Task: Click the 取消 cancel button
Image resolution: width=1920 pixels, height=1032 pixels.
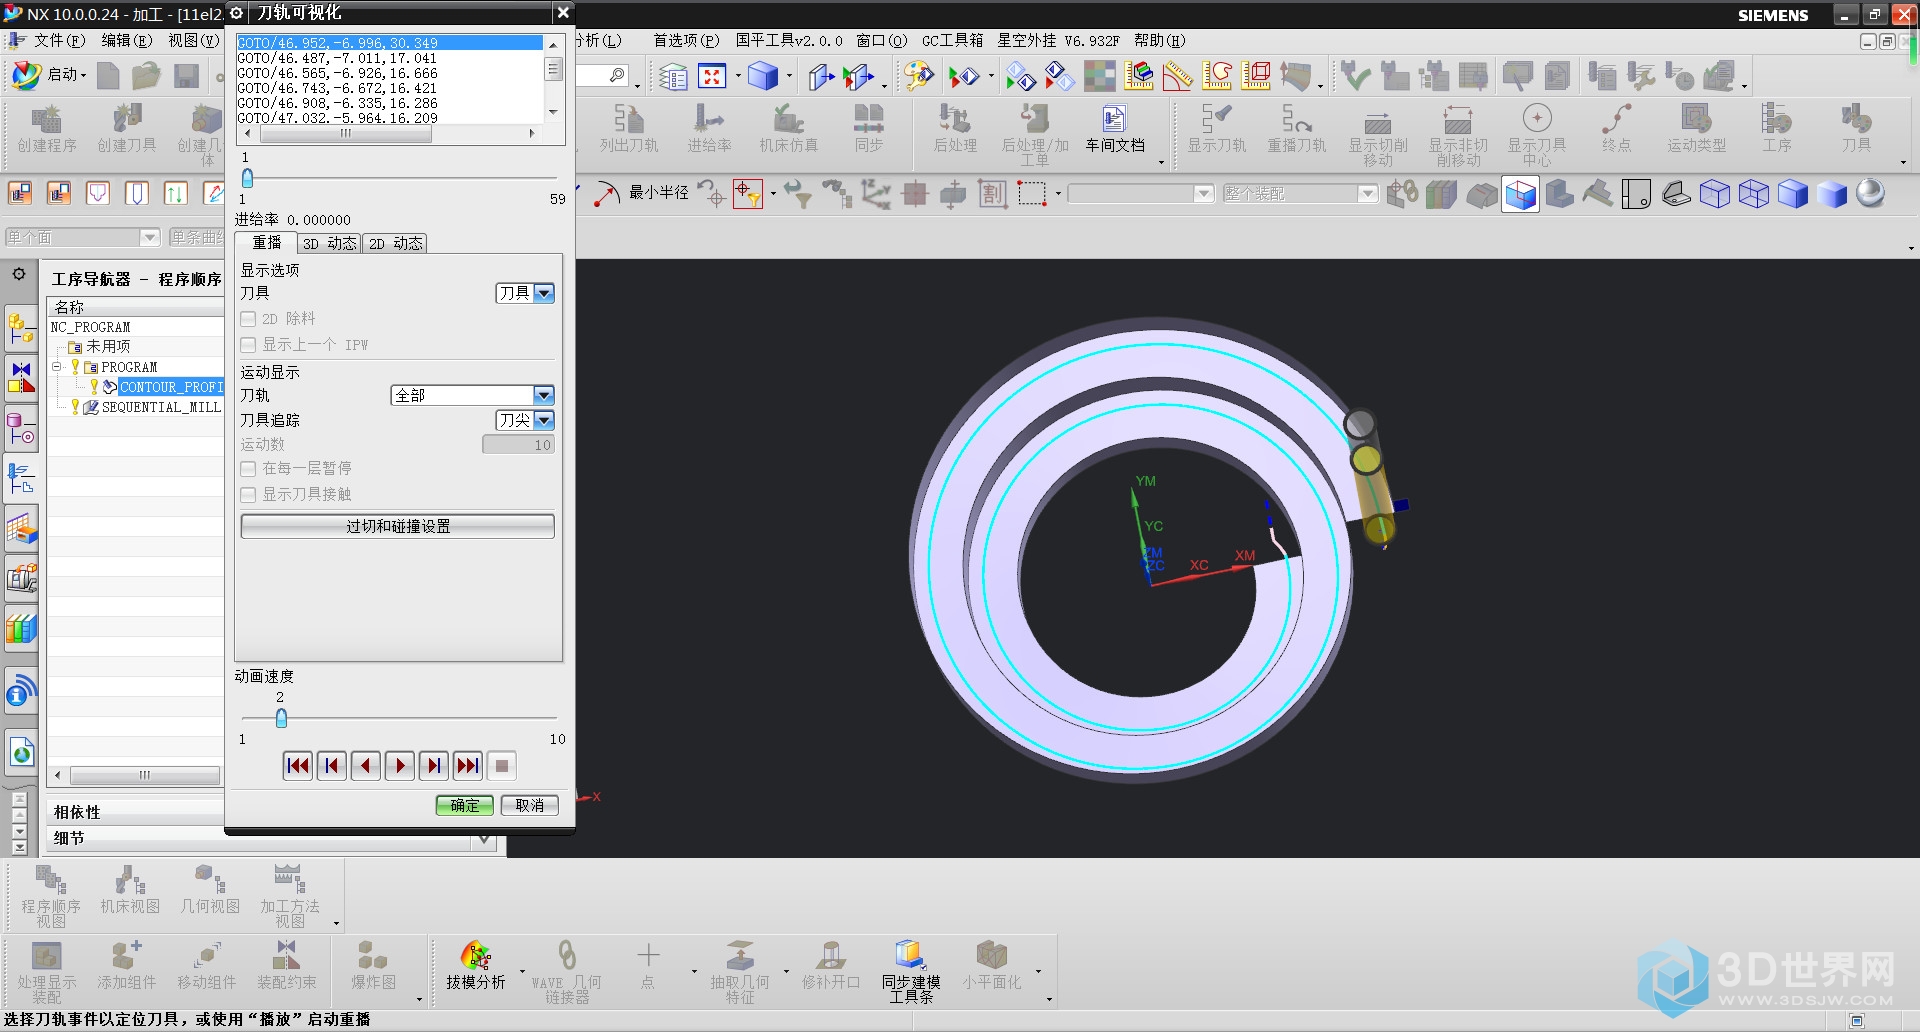Action: [x=530, y=805]
